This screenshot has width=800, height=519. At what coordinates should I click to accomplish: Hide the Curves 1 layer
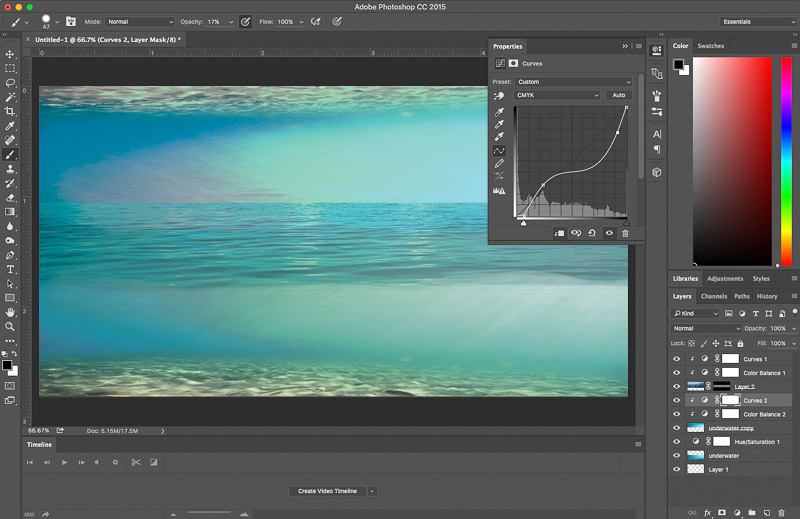677,359
